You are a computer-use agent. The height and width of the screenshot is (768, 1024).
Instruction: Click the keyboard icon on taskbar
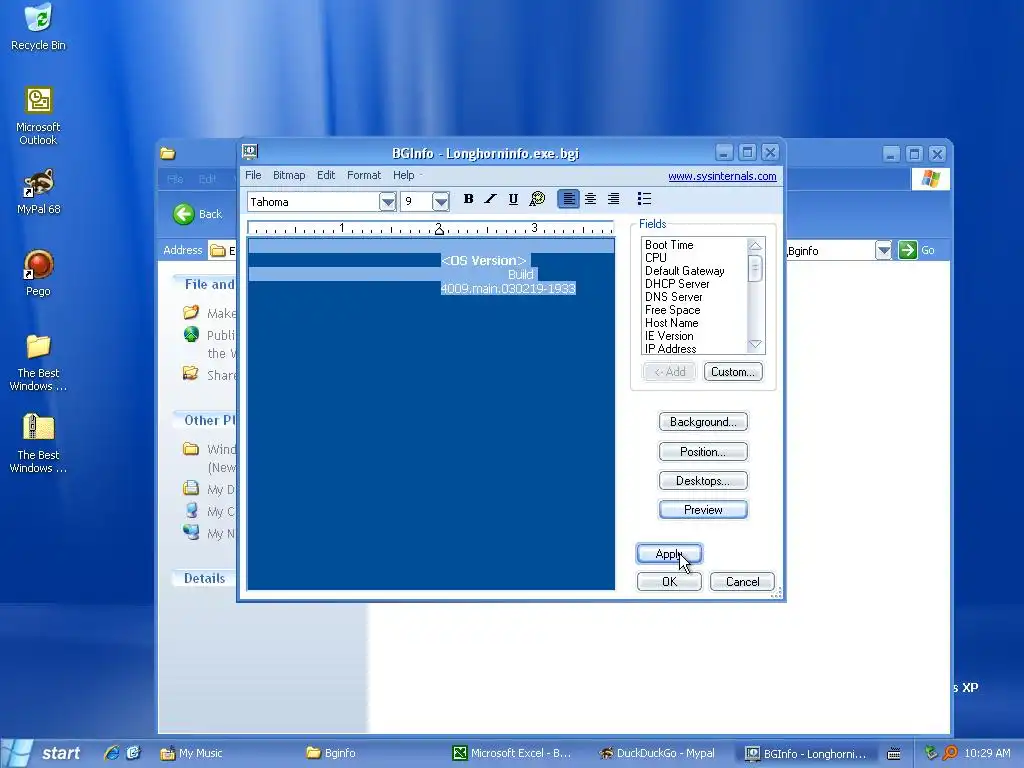(x=894, y=754)
